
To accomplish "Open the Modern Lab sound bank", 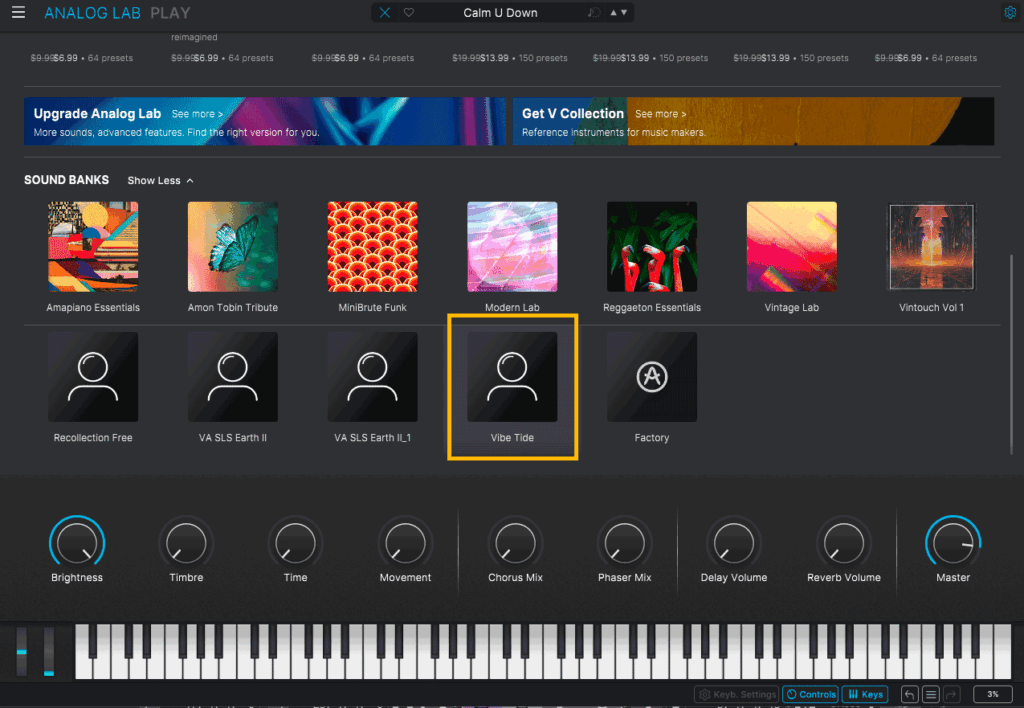I will pos(512,257).
